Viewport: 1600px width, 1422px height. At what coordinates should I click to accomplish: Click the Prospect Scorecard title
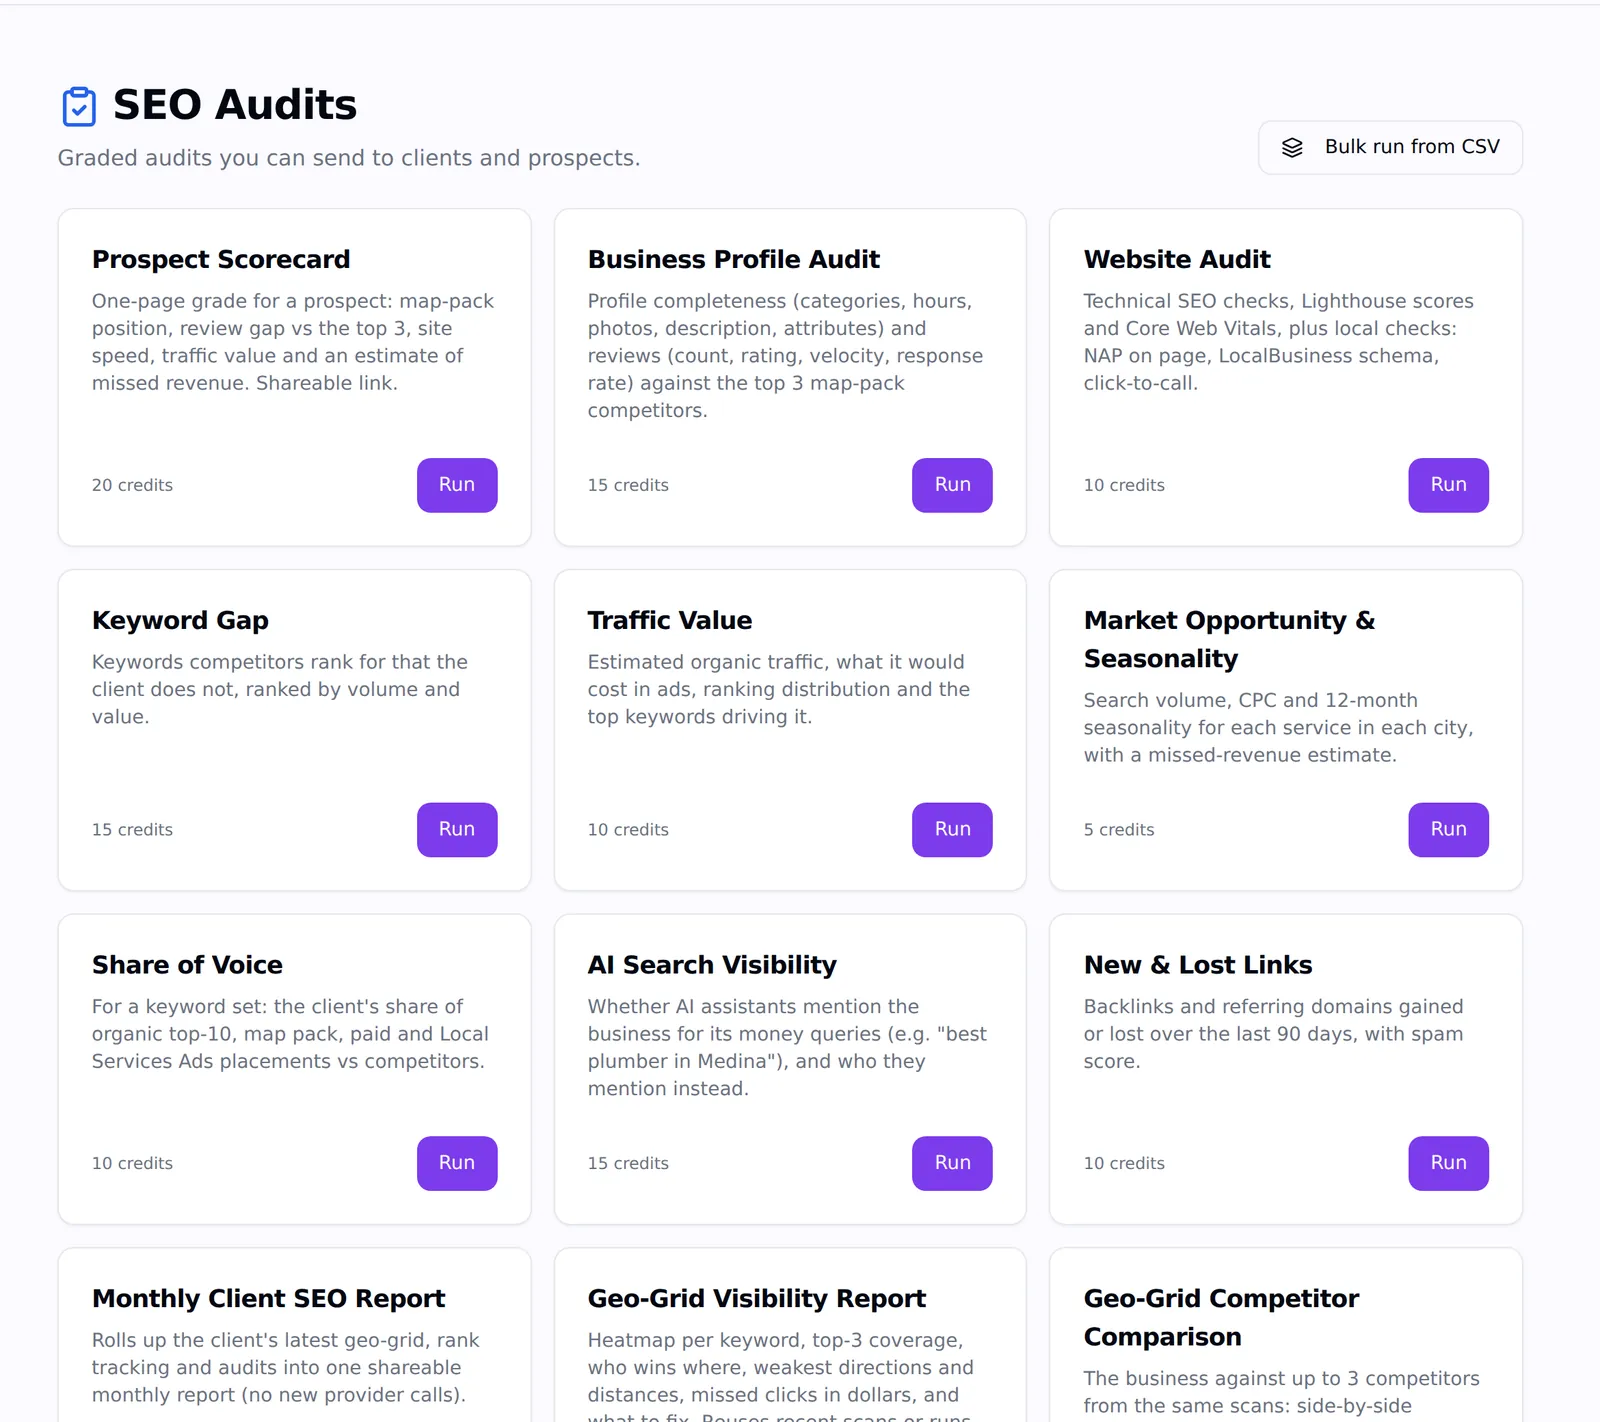click(221, 259)
